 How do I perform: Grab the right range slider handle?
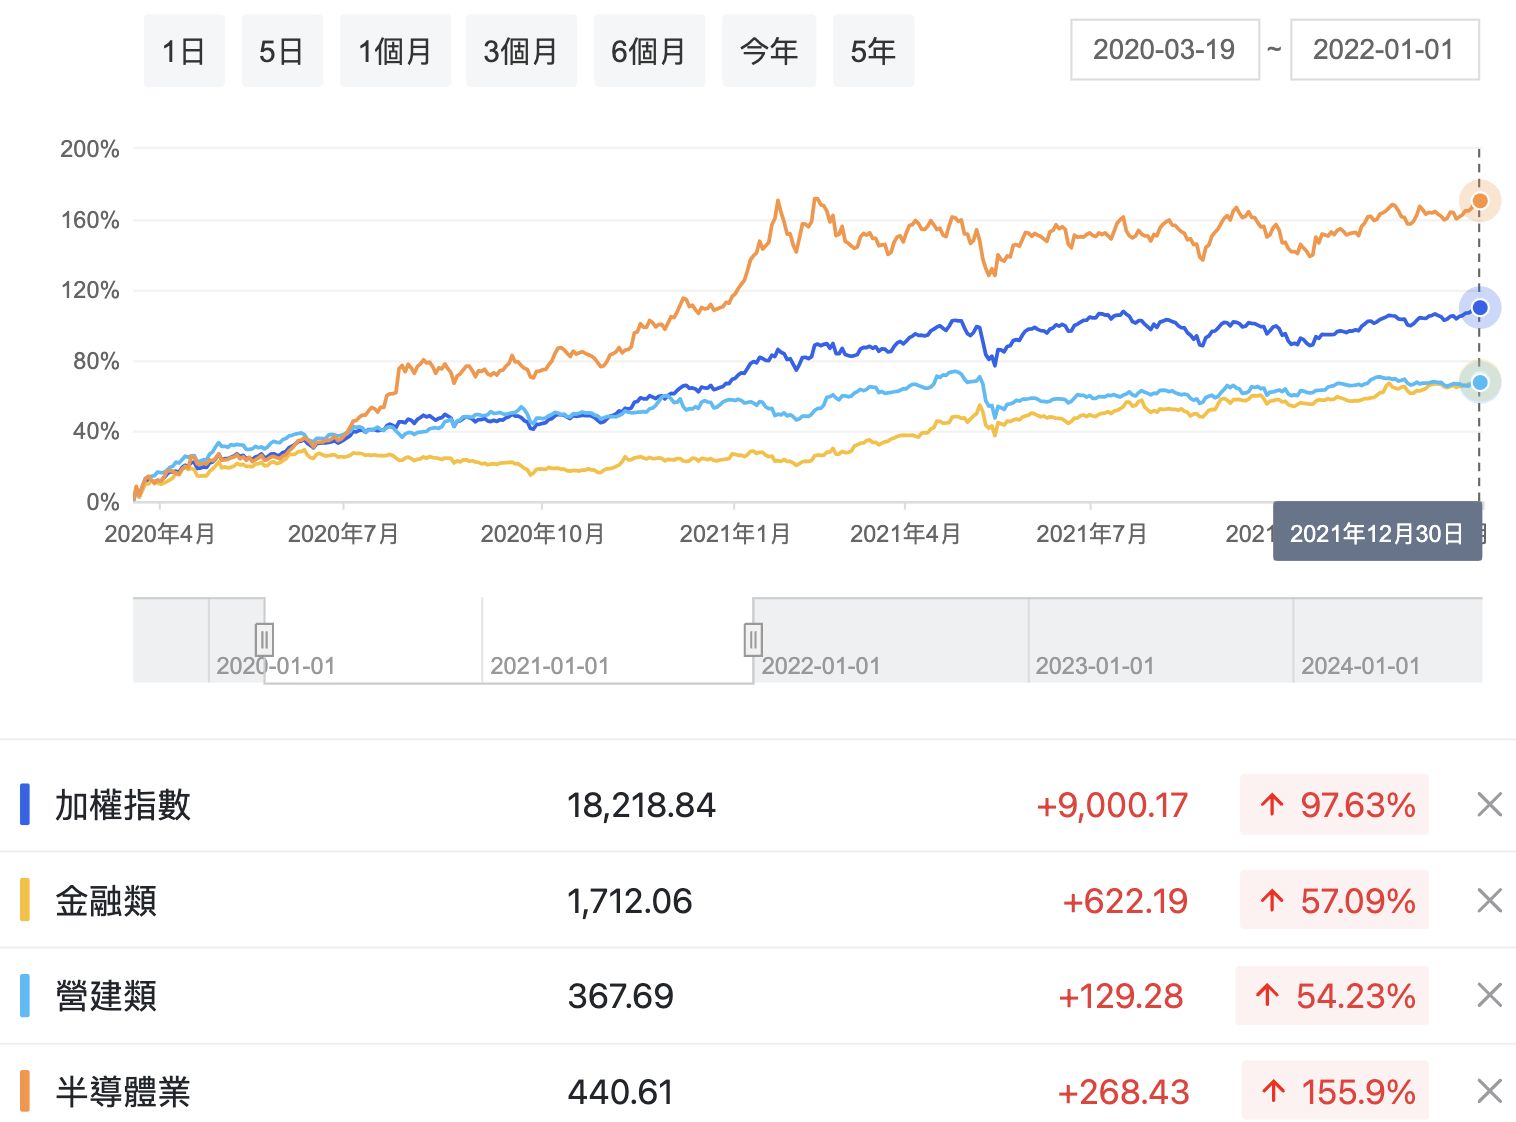pos(753,638)
